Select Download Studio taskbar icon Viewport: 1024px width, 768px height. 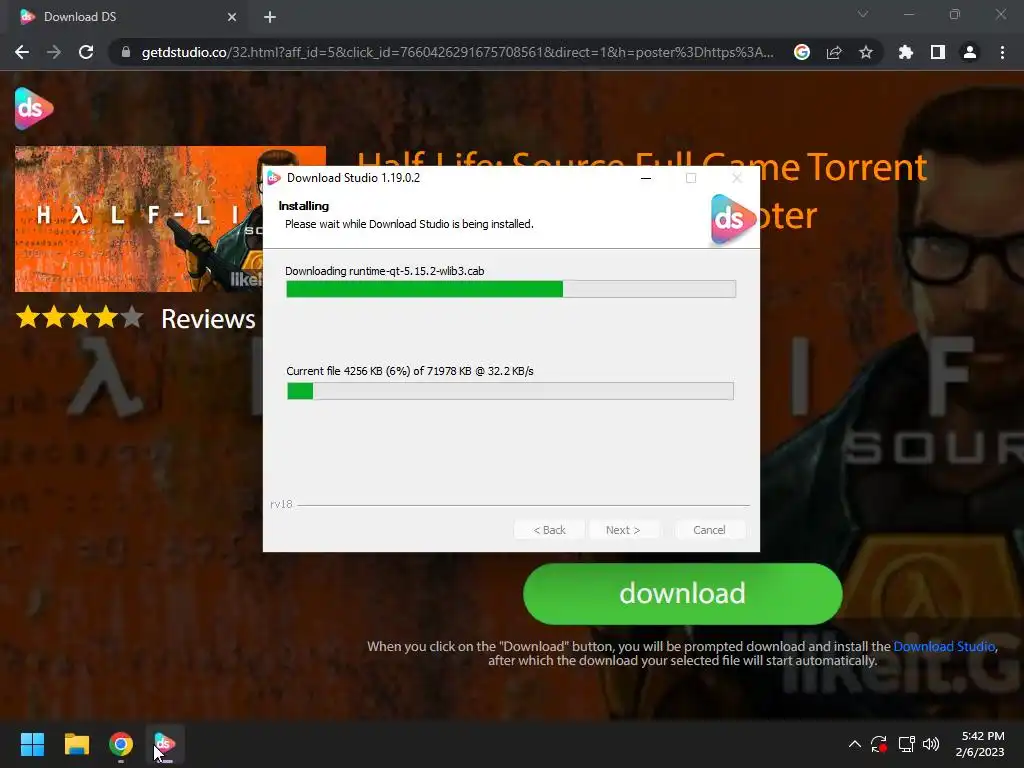pos(165,744)
